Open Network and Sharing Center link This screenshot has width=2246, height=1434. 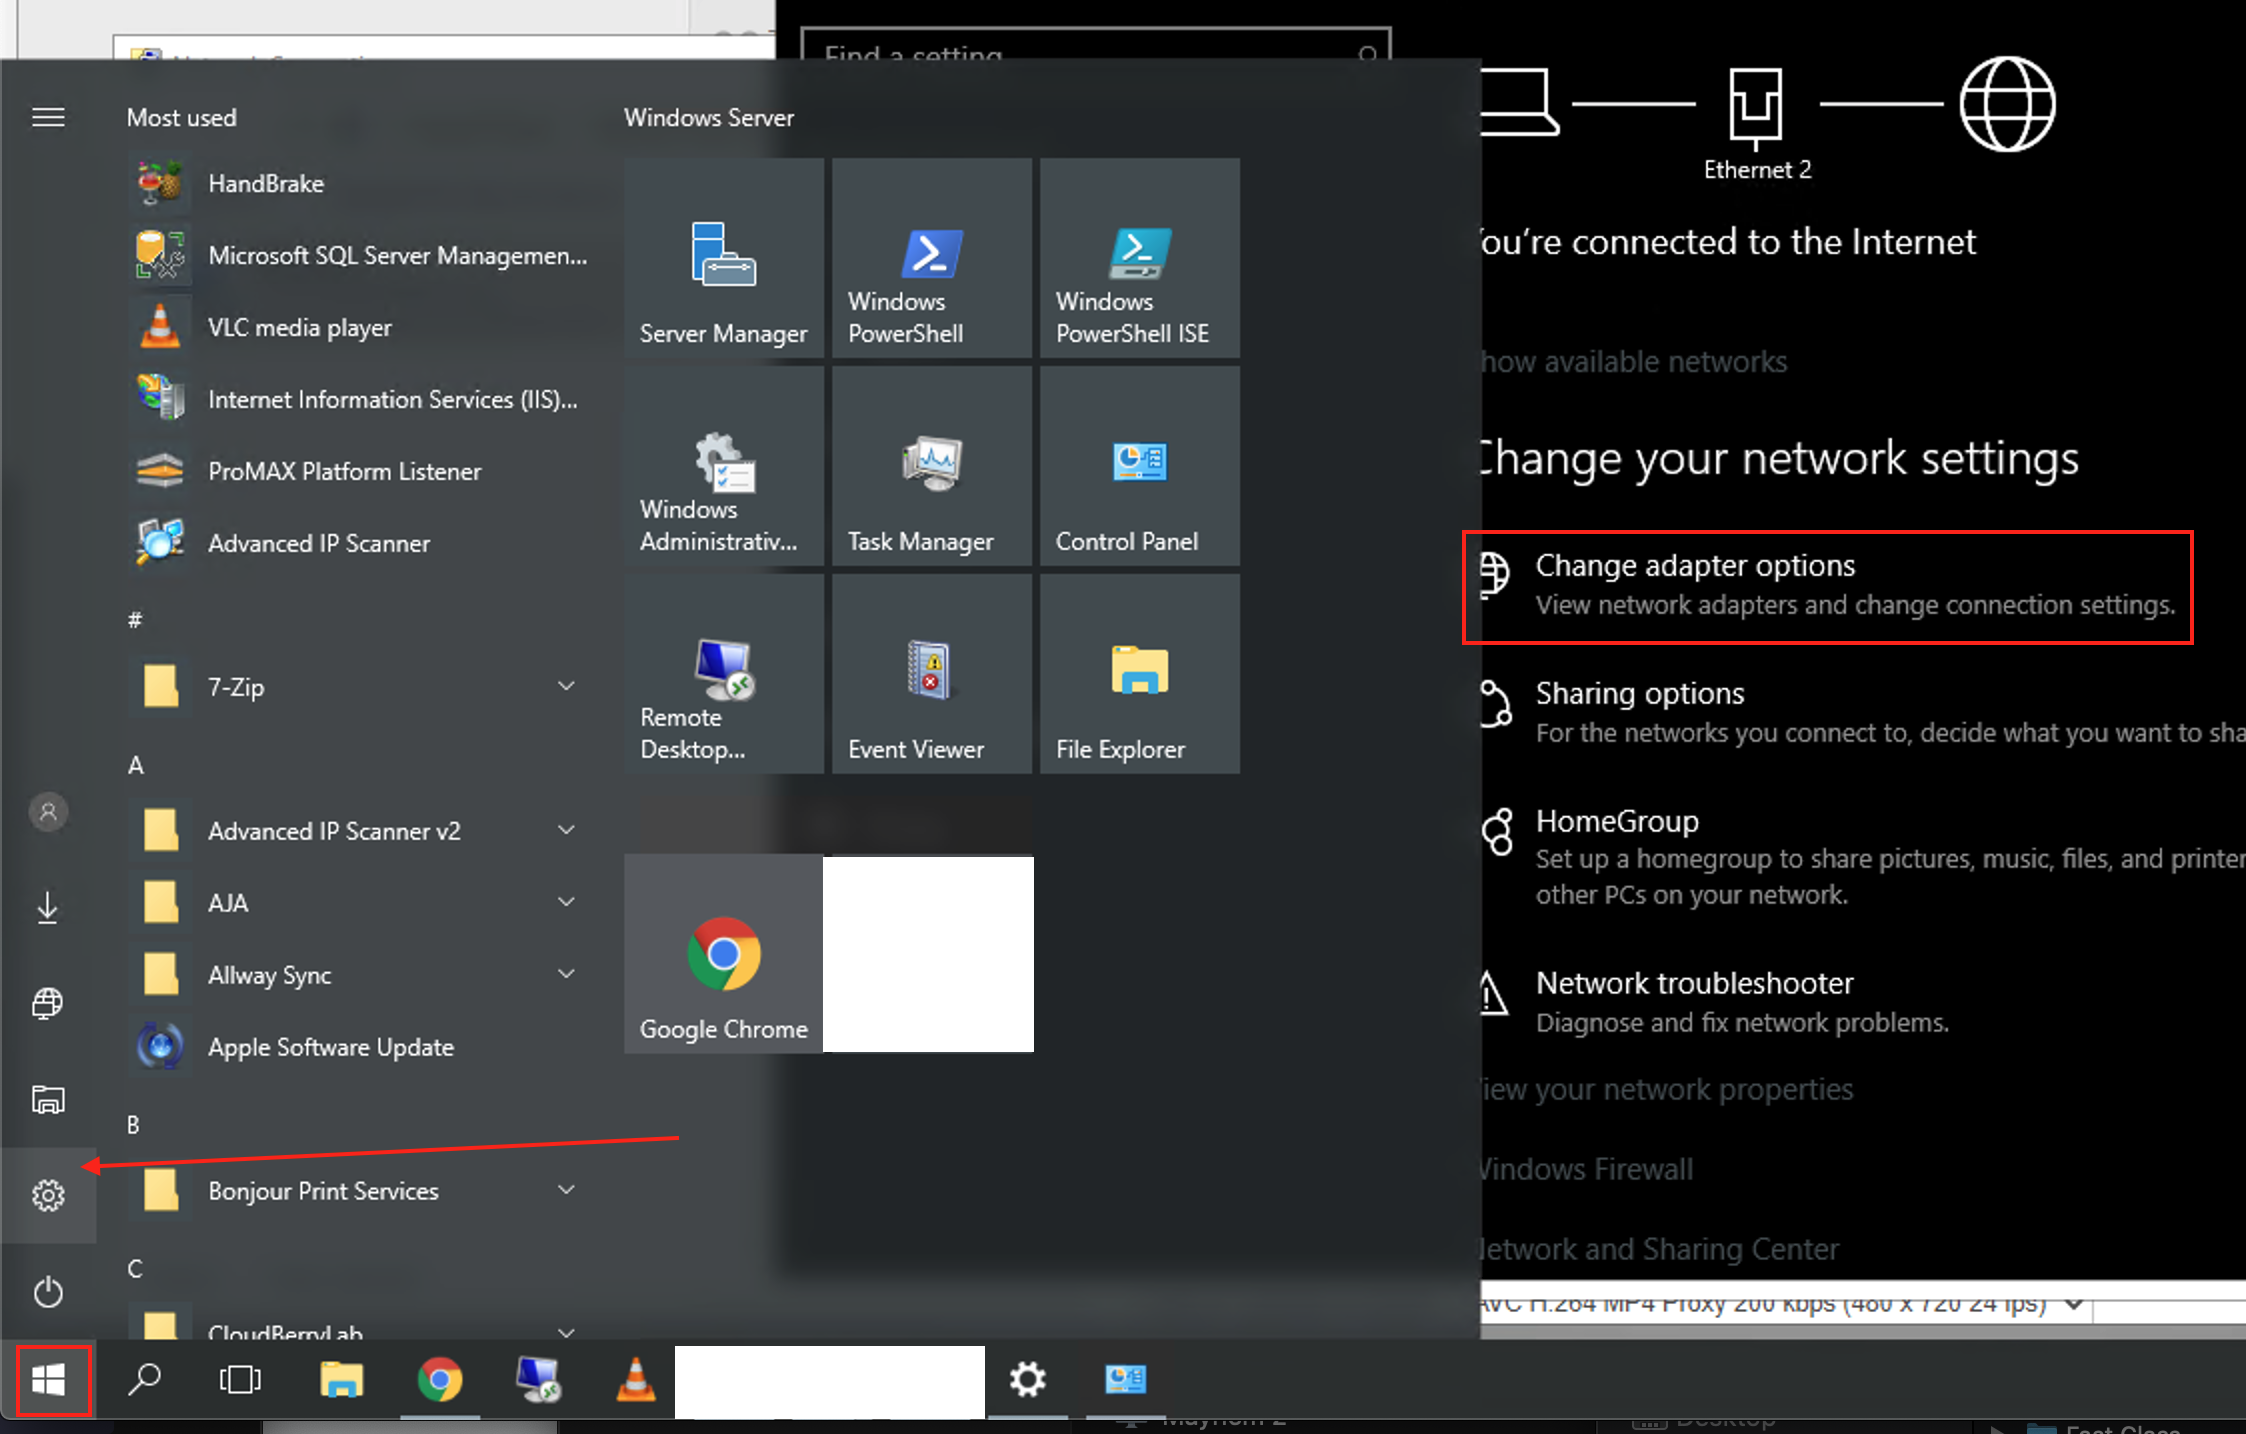(x=1658, y=1249)
